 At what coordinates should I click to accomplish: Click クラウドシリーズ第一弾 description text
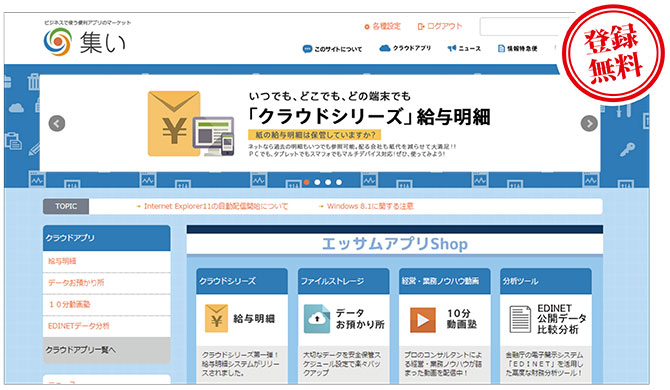coord(241,364)
